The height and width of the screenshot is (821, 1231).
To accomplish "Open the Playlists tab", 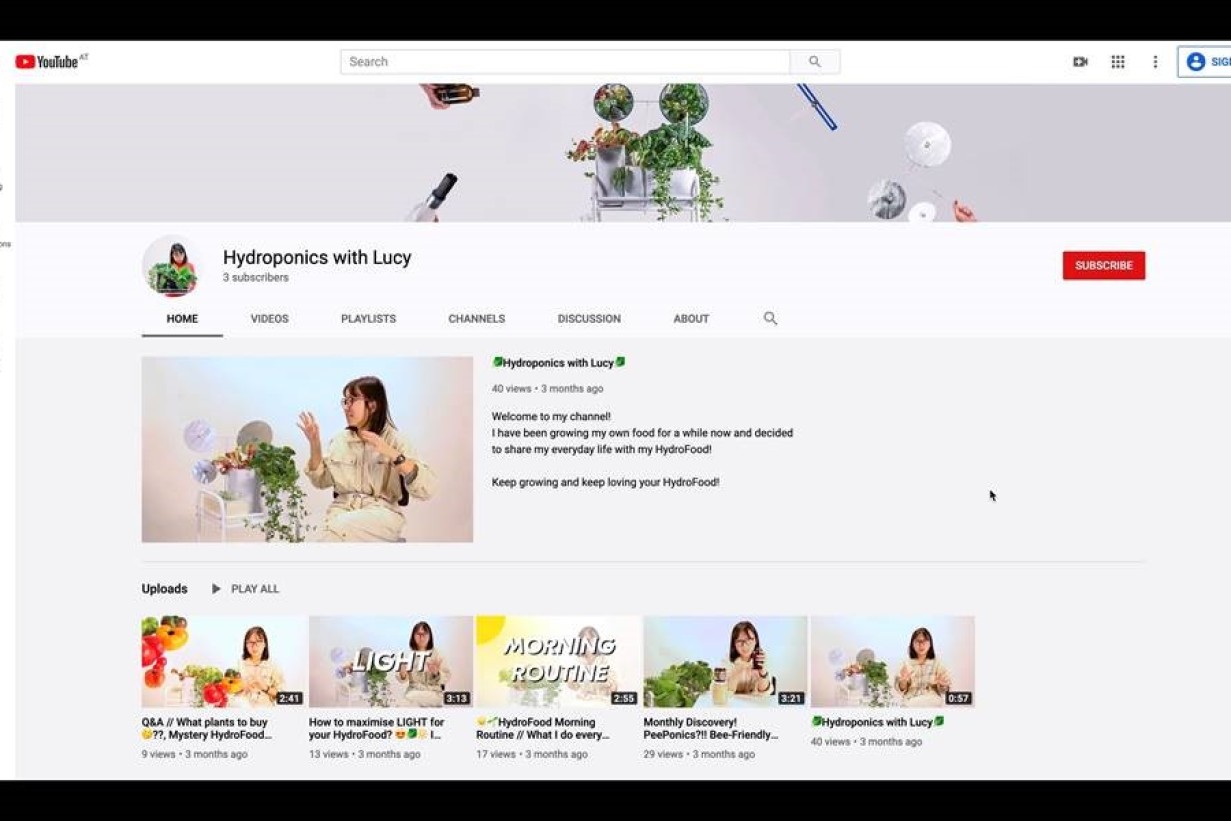I will [x=368, y=319].
